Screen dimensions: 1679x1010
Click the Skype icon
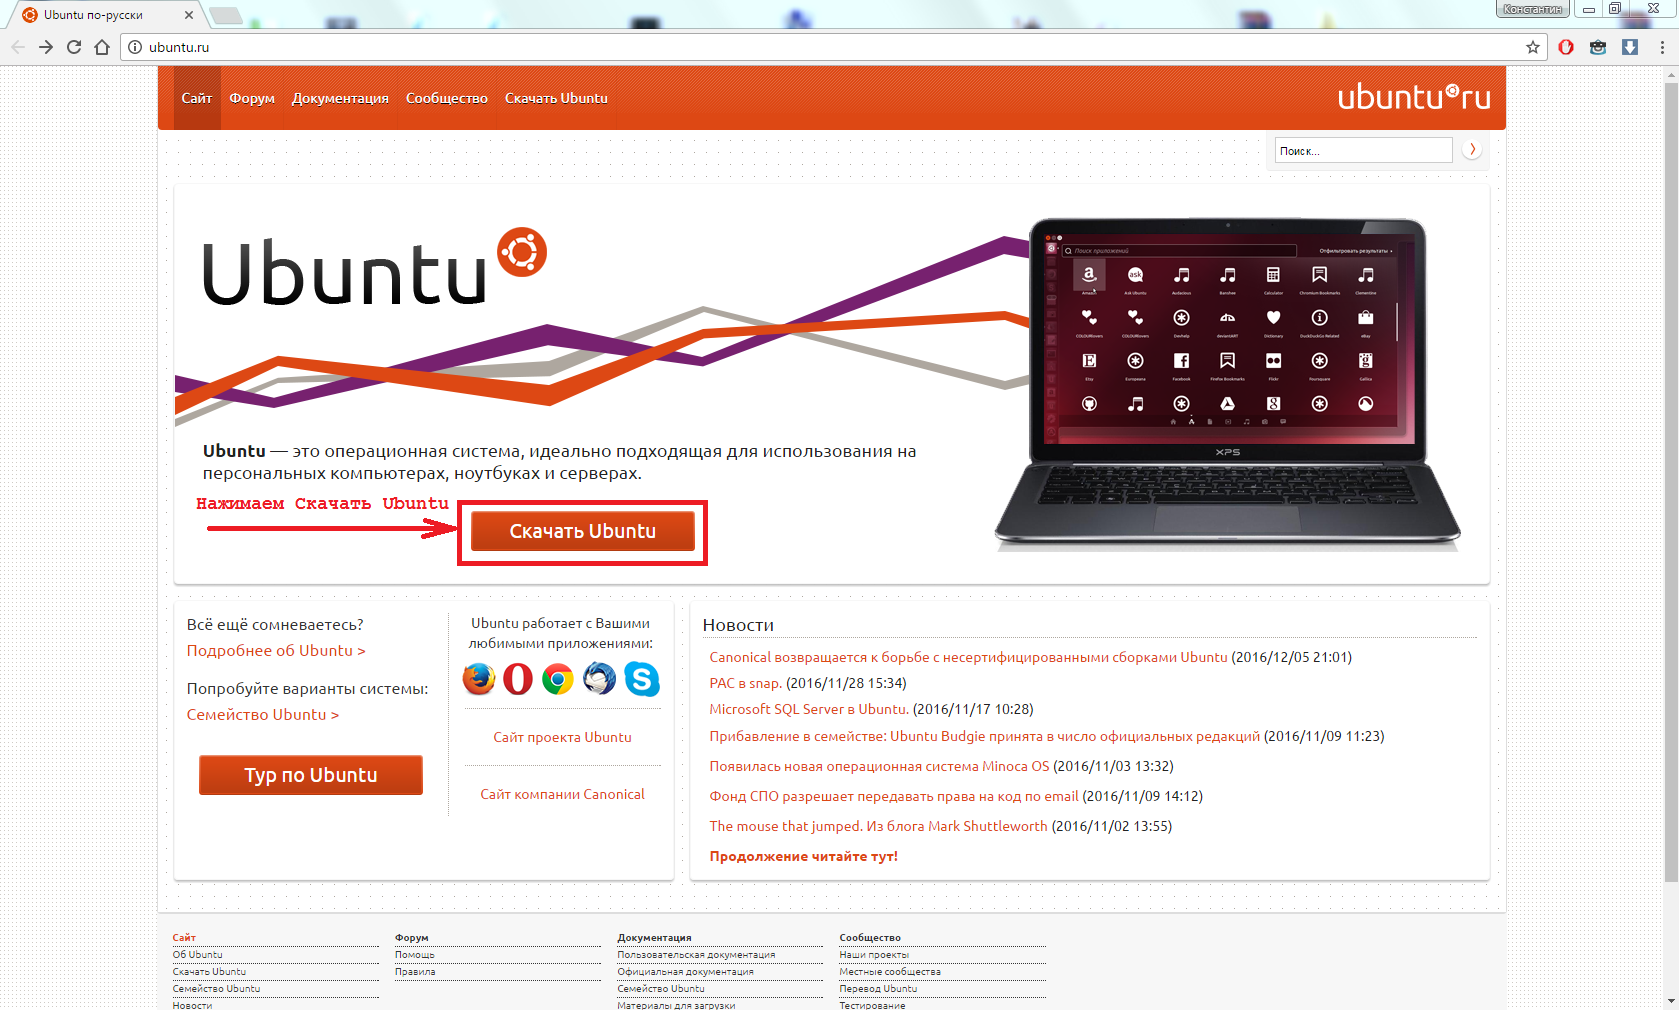[x=642, y=679]
